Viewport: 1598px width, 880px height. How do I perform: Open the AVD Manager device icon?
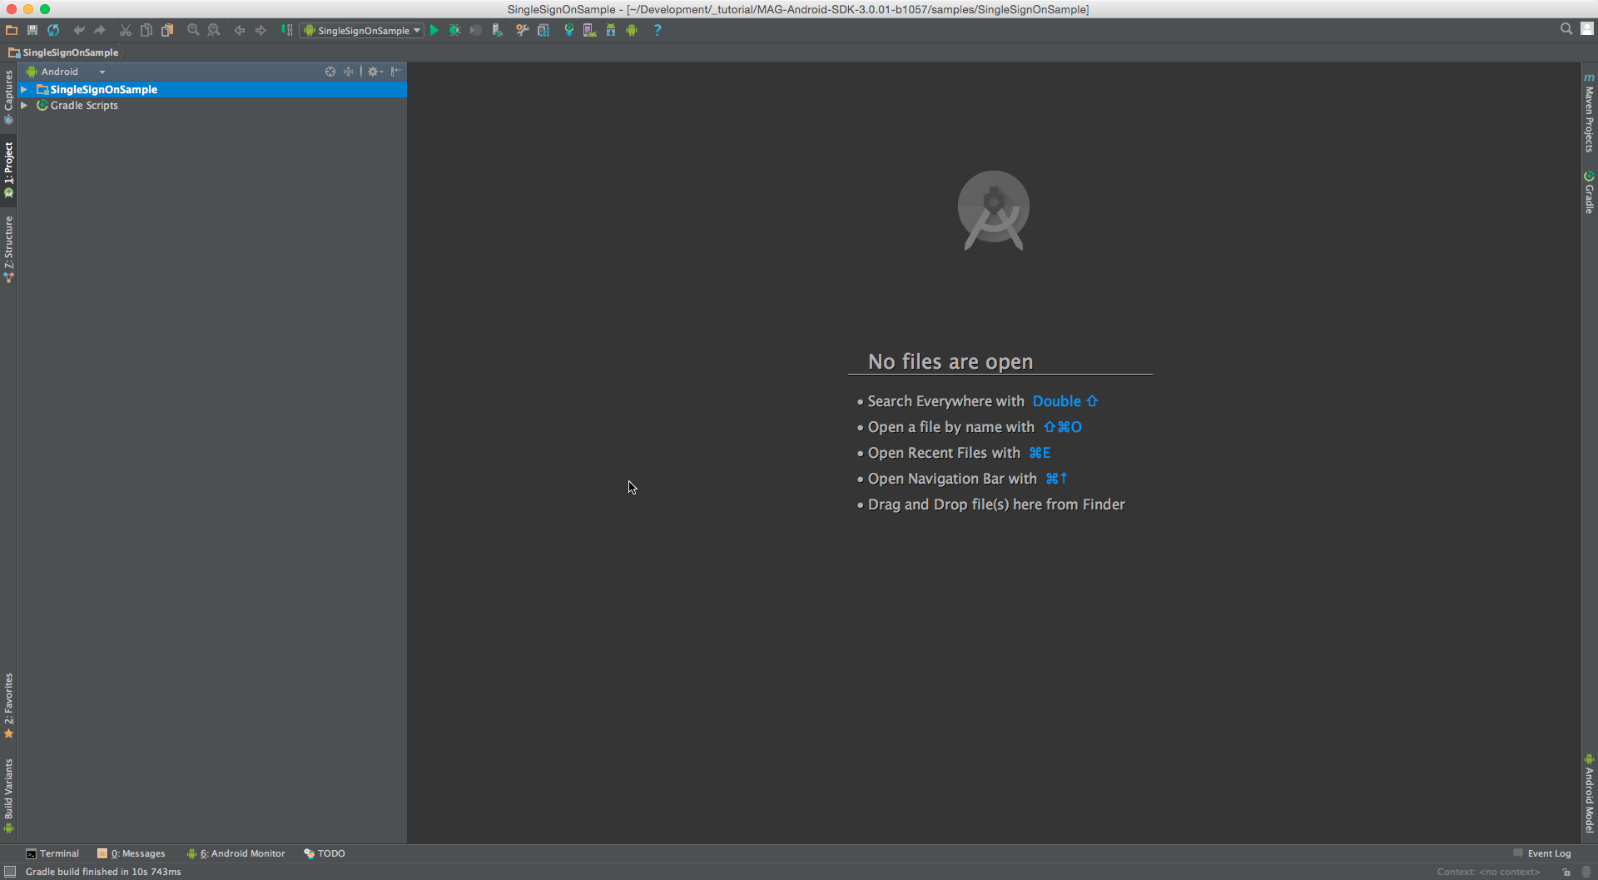590,30
